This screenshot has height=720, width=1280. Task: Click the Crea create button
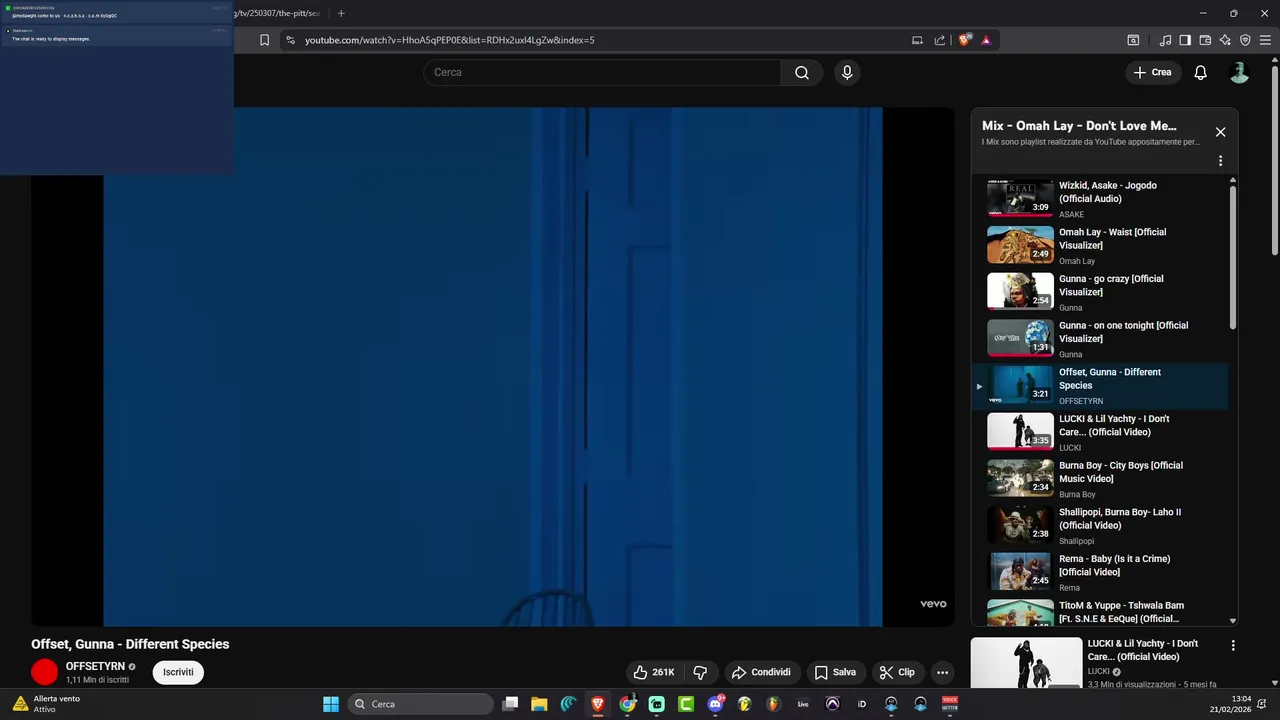[x=1153, y=72]
